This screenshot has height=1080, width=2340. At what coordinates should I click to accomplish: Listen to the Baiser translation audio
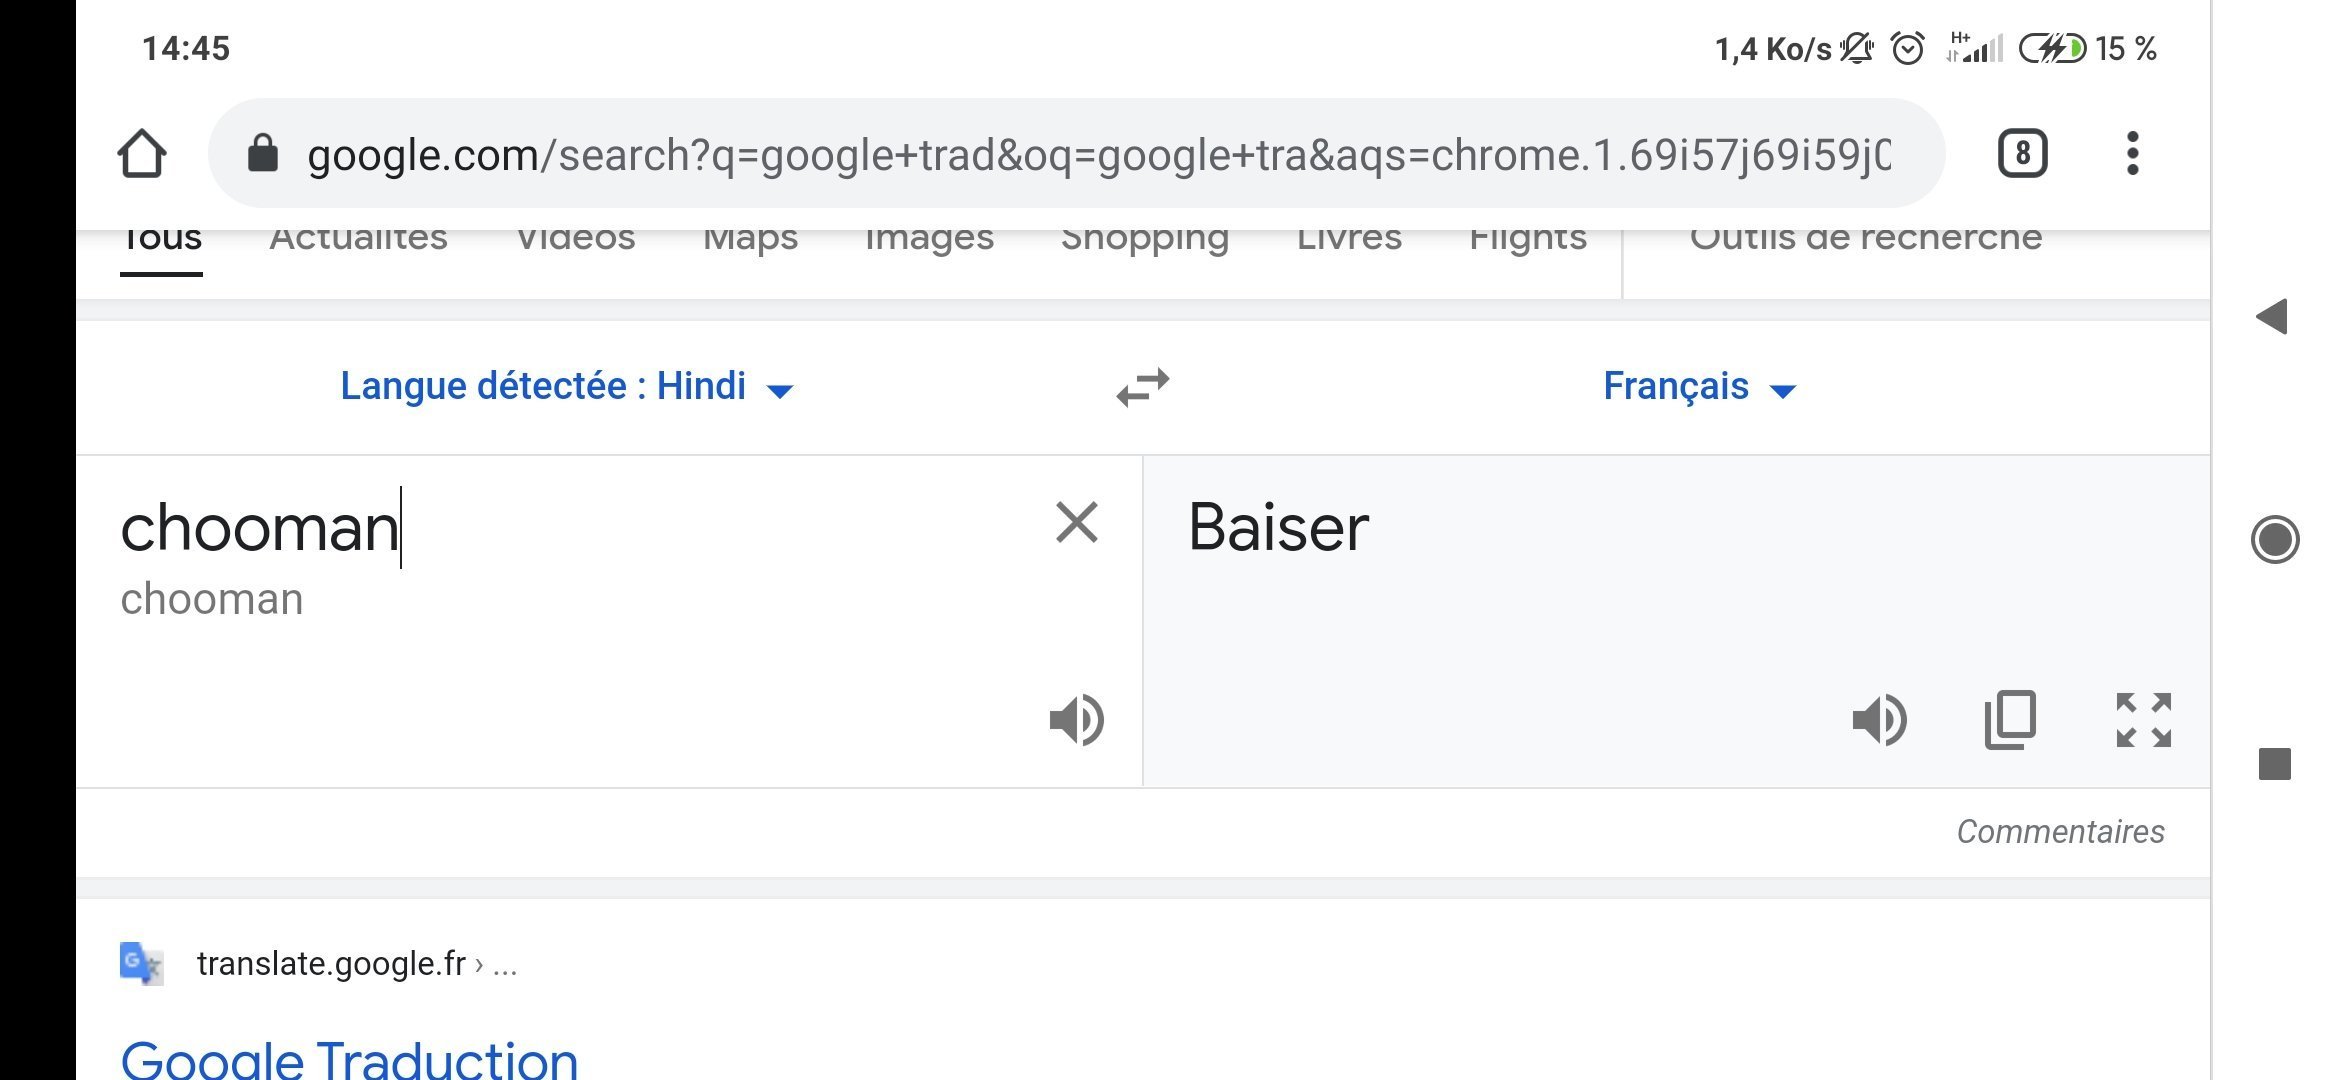pyautogui.click(x=1880, y=719)
